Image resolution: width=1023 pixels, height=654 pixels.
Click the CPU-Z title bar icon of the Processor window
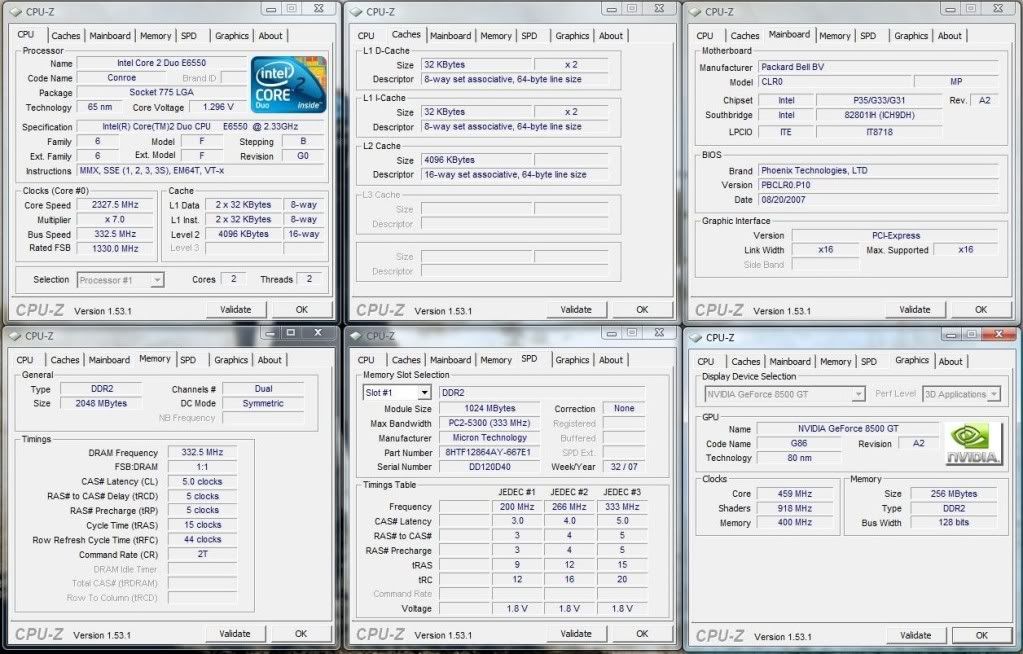(16, 10)
